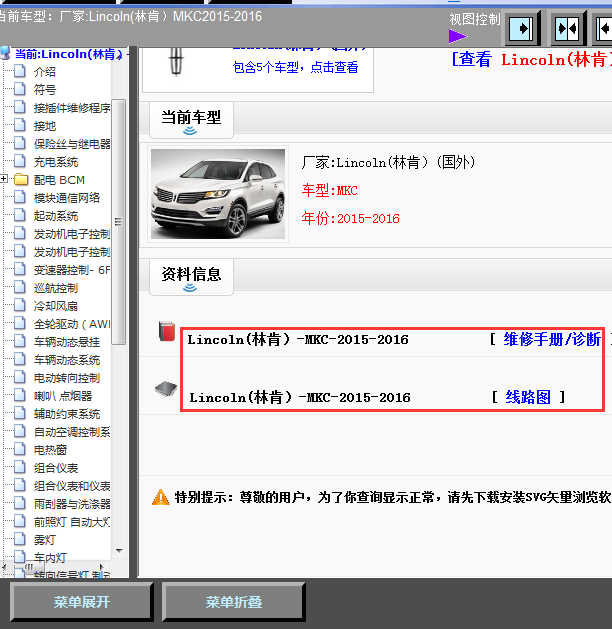Open 组合仪表和仪表 tree item

click(x=72, y=486)
